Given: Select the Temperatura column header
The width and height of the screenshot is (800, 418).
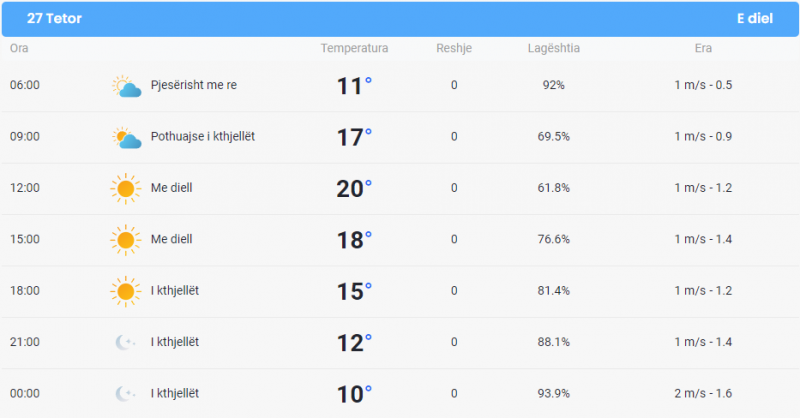Looking at the screenshot, I should point(354,48).
